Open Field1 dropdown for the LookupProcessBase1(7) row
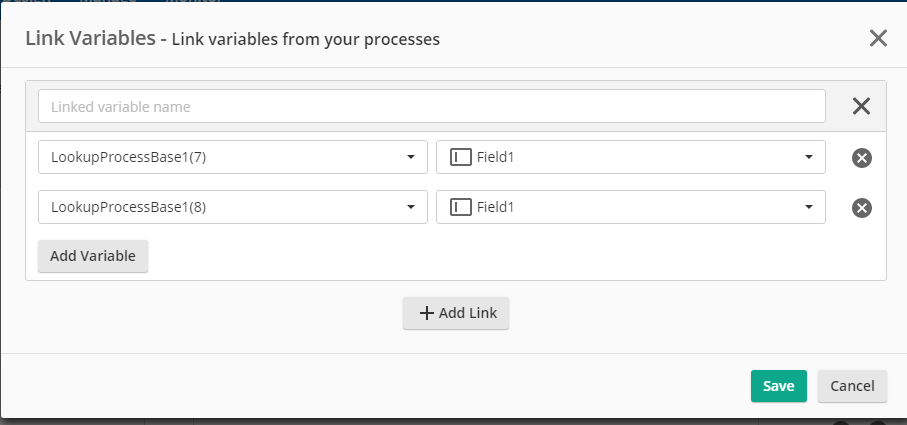The height and width of the screenshot is (425, 907). coord(631,157)
